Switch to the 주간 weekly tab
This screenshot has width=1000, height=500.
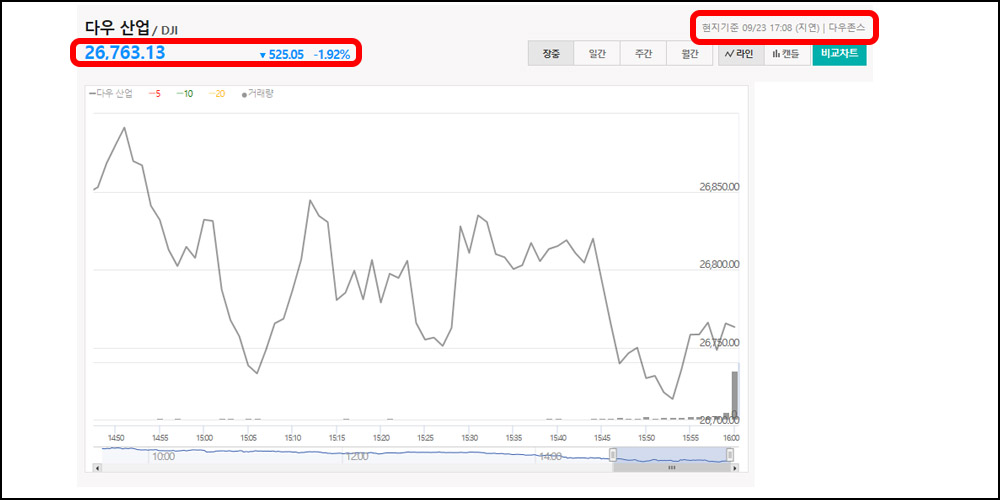[x=643, y=54]
